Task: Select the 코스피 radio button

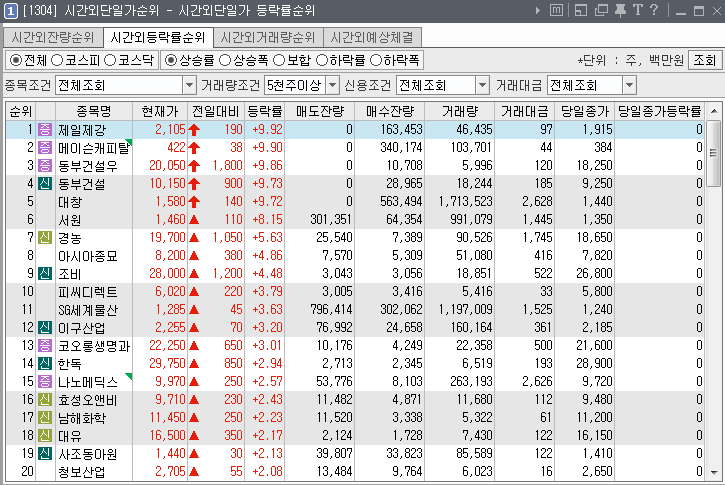Action: pos(57,60)
